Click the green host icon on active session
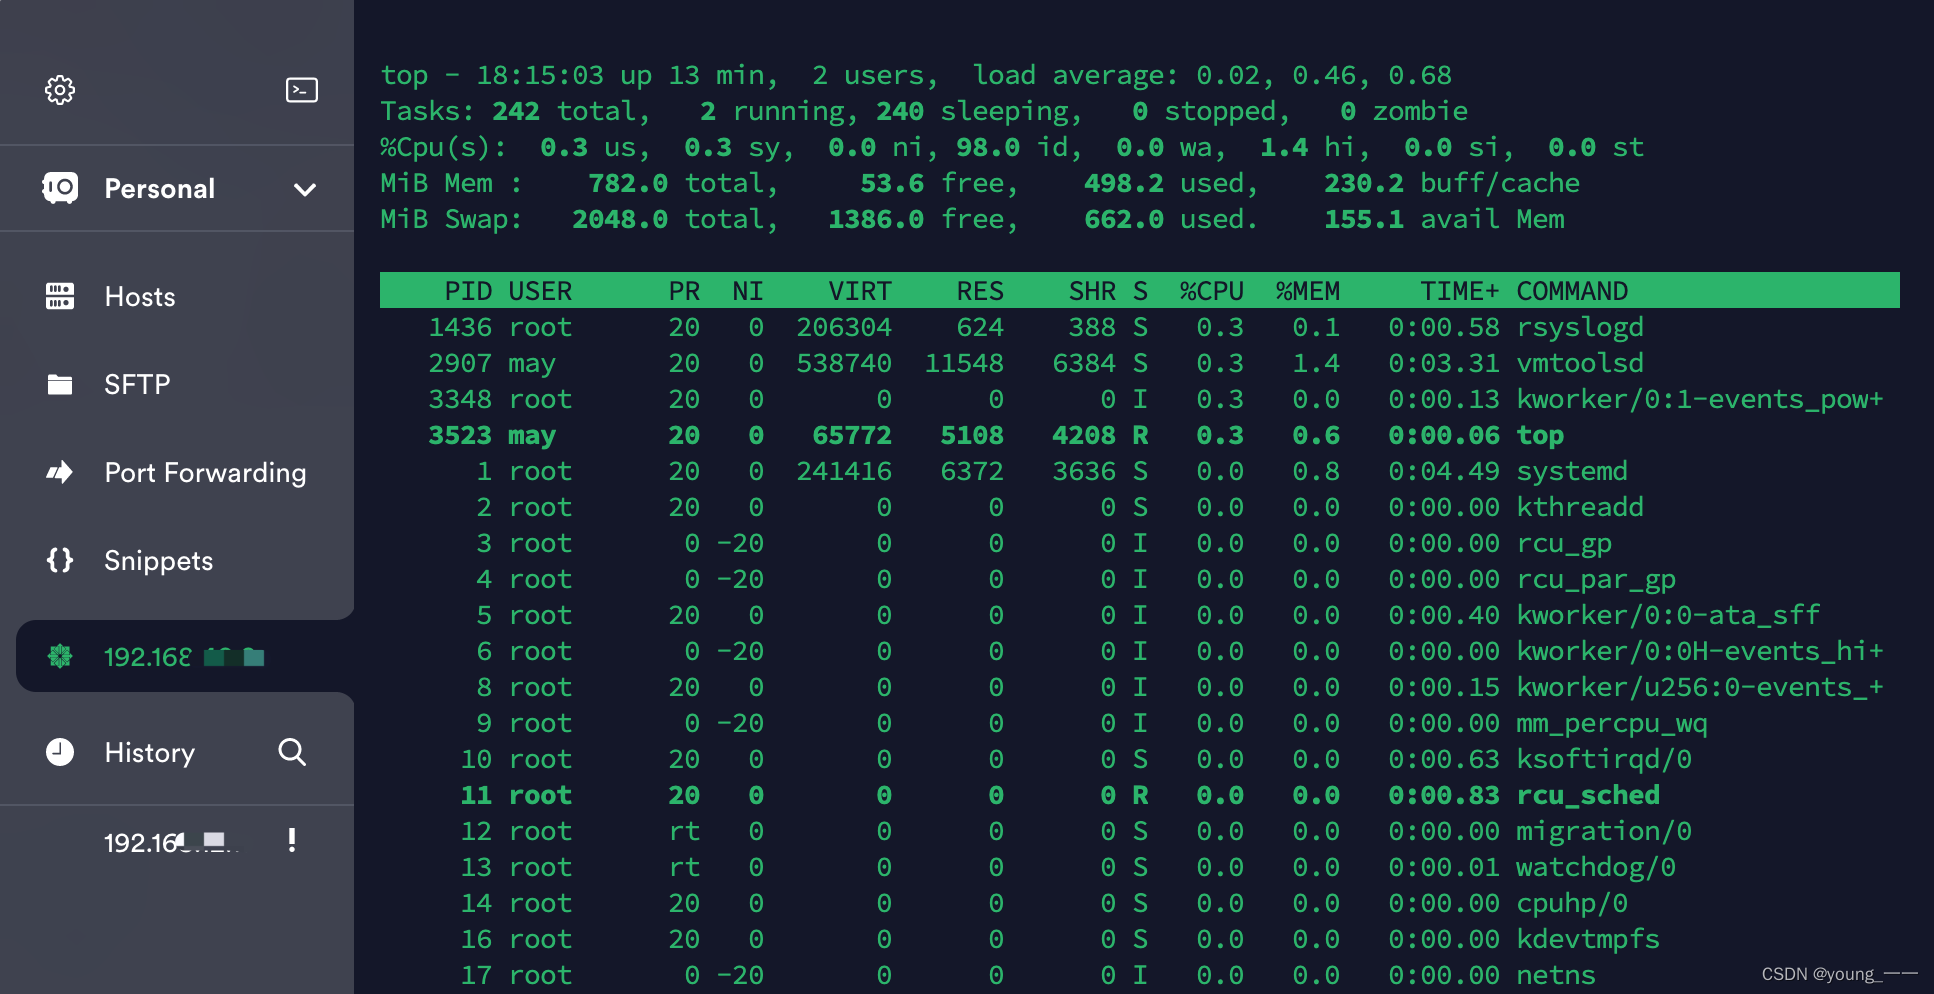 coord(60,656)
